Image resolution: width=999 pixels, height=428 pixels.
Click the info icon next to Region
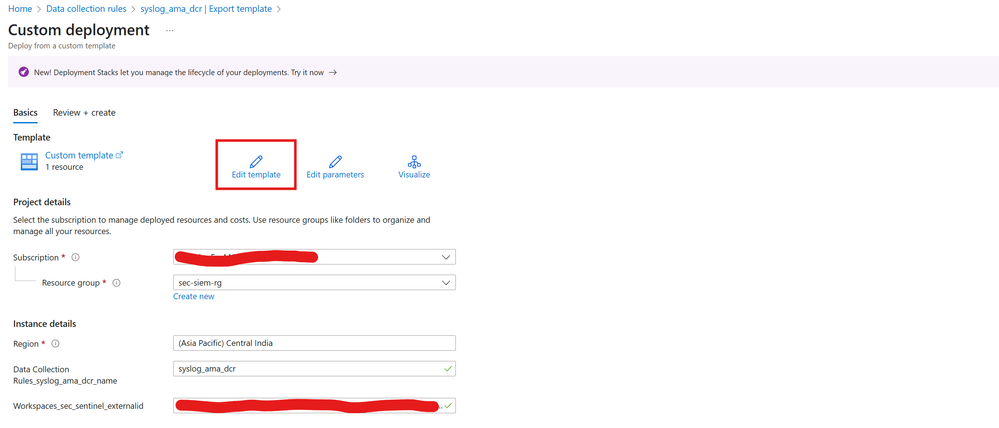(55, 343)
